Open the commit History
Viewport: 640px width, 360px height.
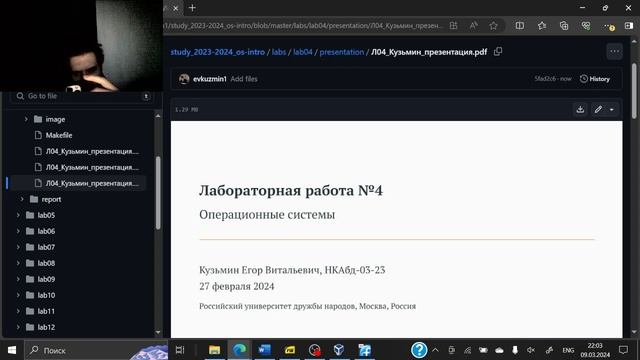point(595,79)
